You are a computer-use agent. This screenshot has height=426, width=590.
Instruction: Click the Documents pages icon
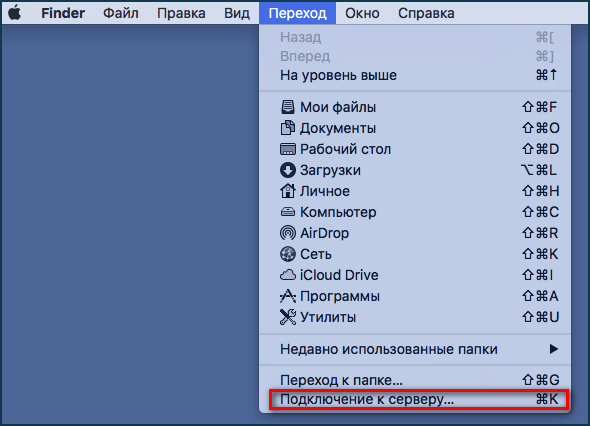[288, 128]
